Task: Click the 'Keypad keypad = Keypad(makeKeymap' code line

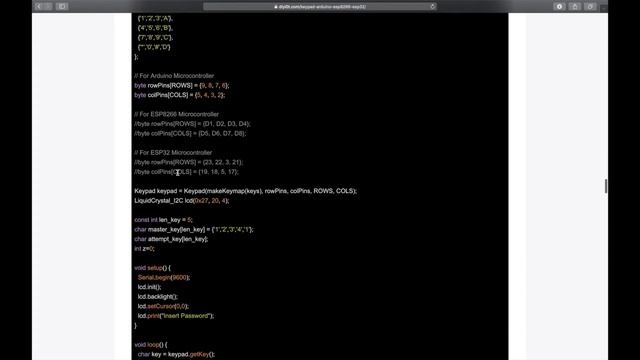Action: [x=245, y=191]
